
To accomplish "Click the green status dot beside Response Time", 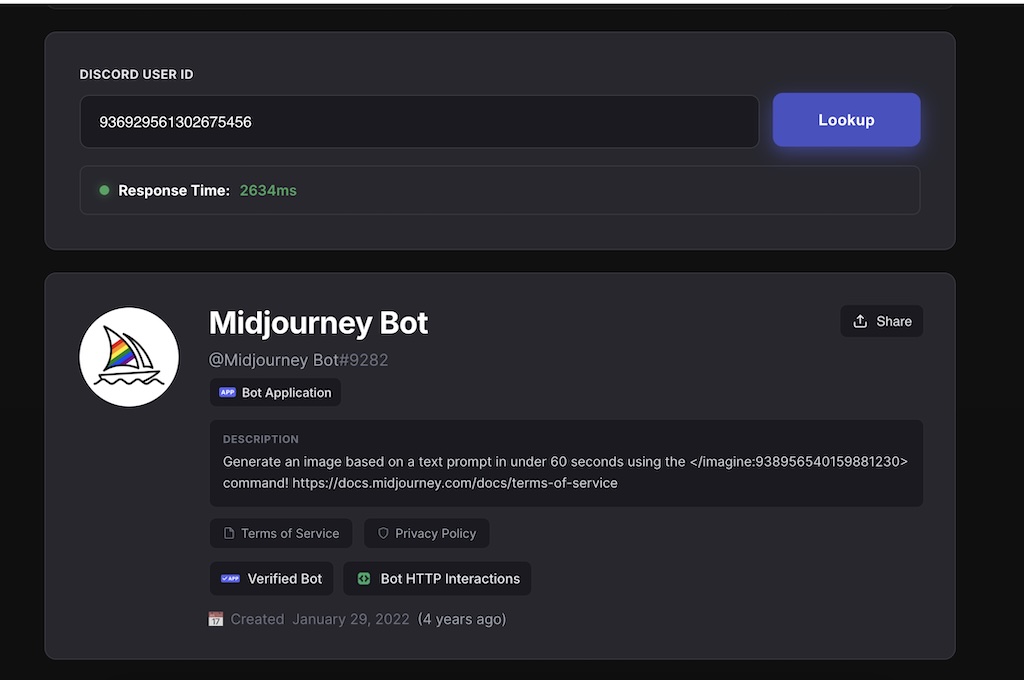I will (x=104, y=190).
